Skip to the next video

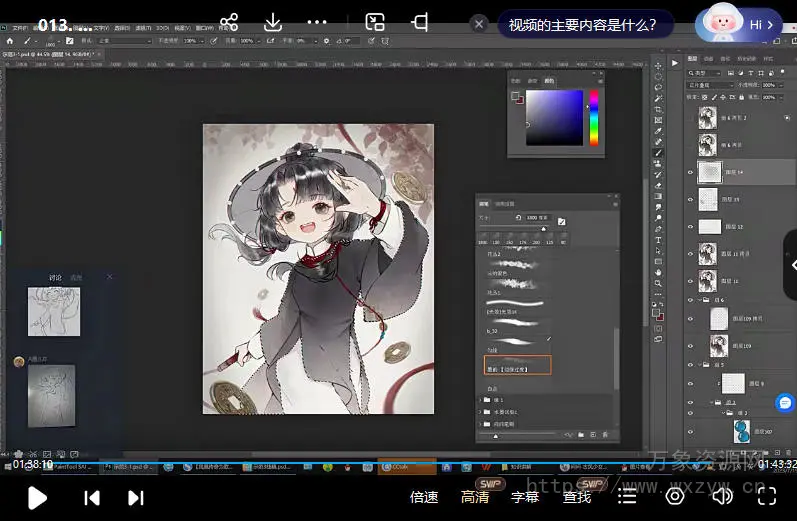[136, 497]
